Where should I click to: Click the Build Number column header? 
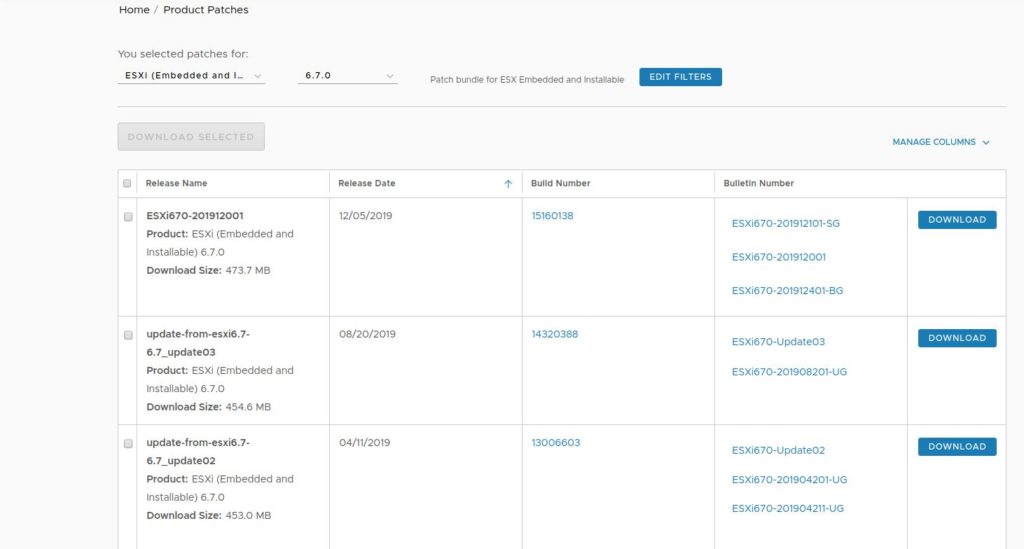(x=560, y=183)
